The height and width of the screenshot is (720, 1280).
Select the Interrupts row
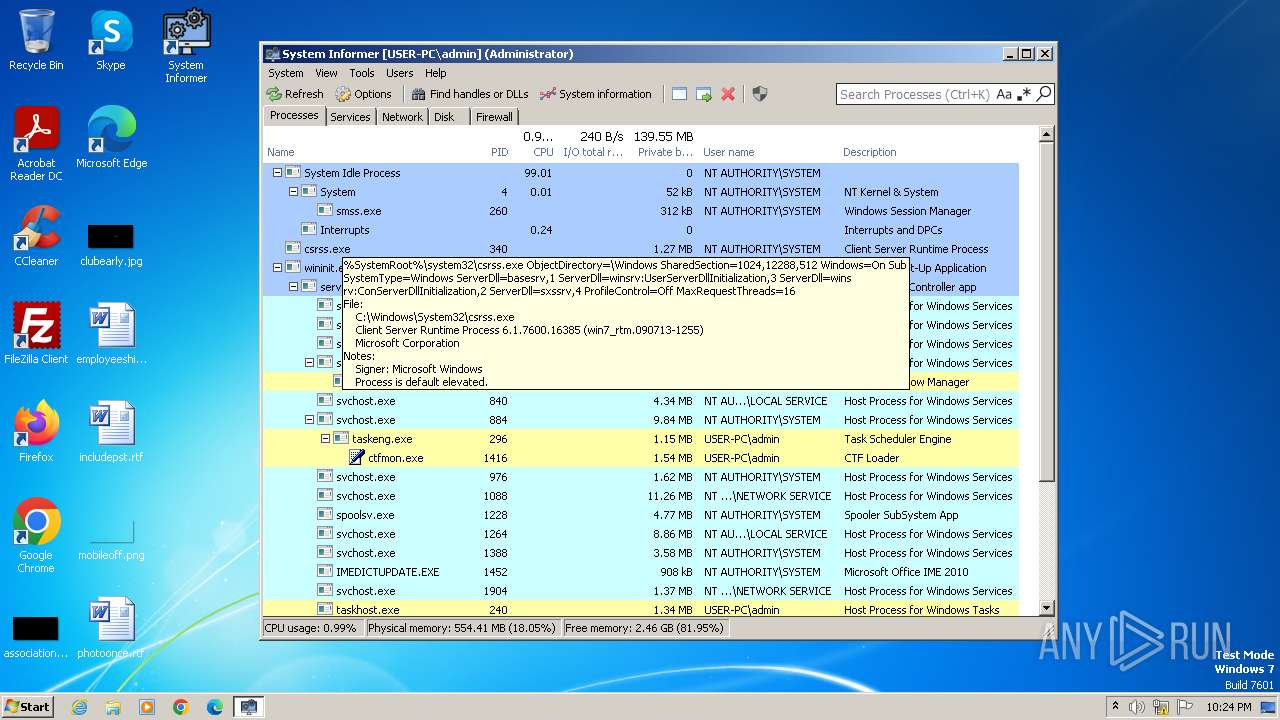(641, 230)
